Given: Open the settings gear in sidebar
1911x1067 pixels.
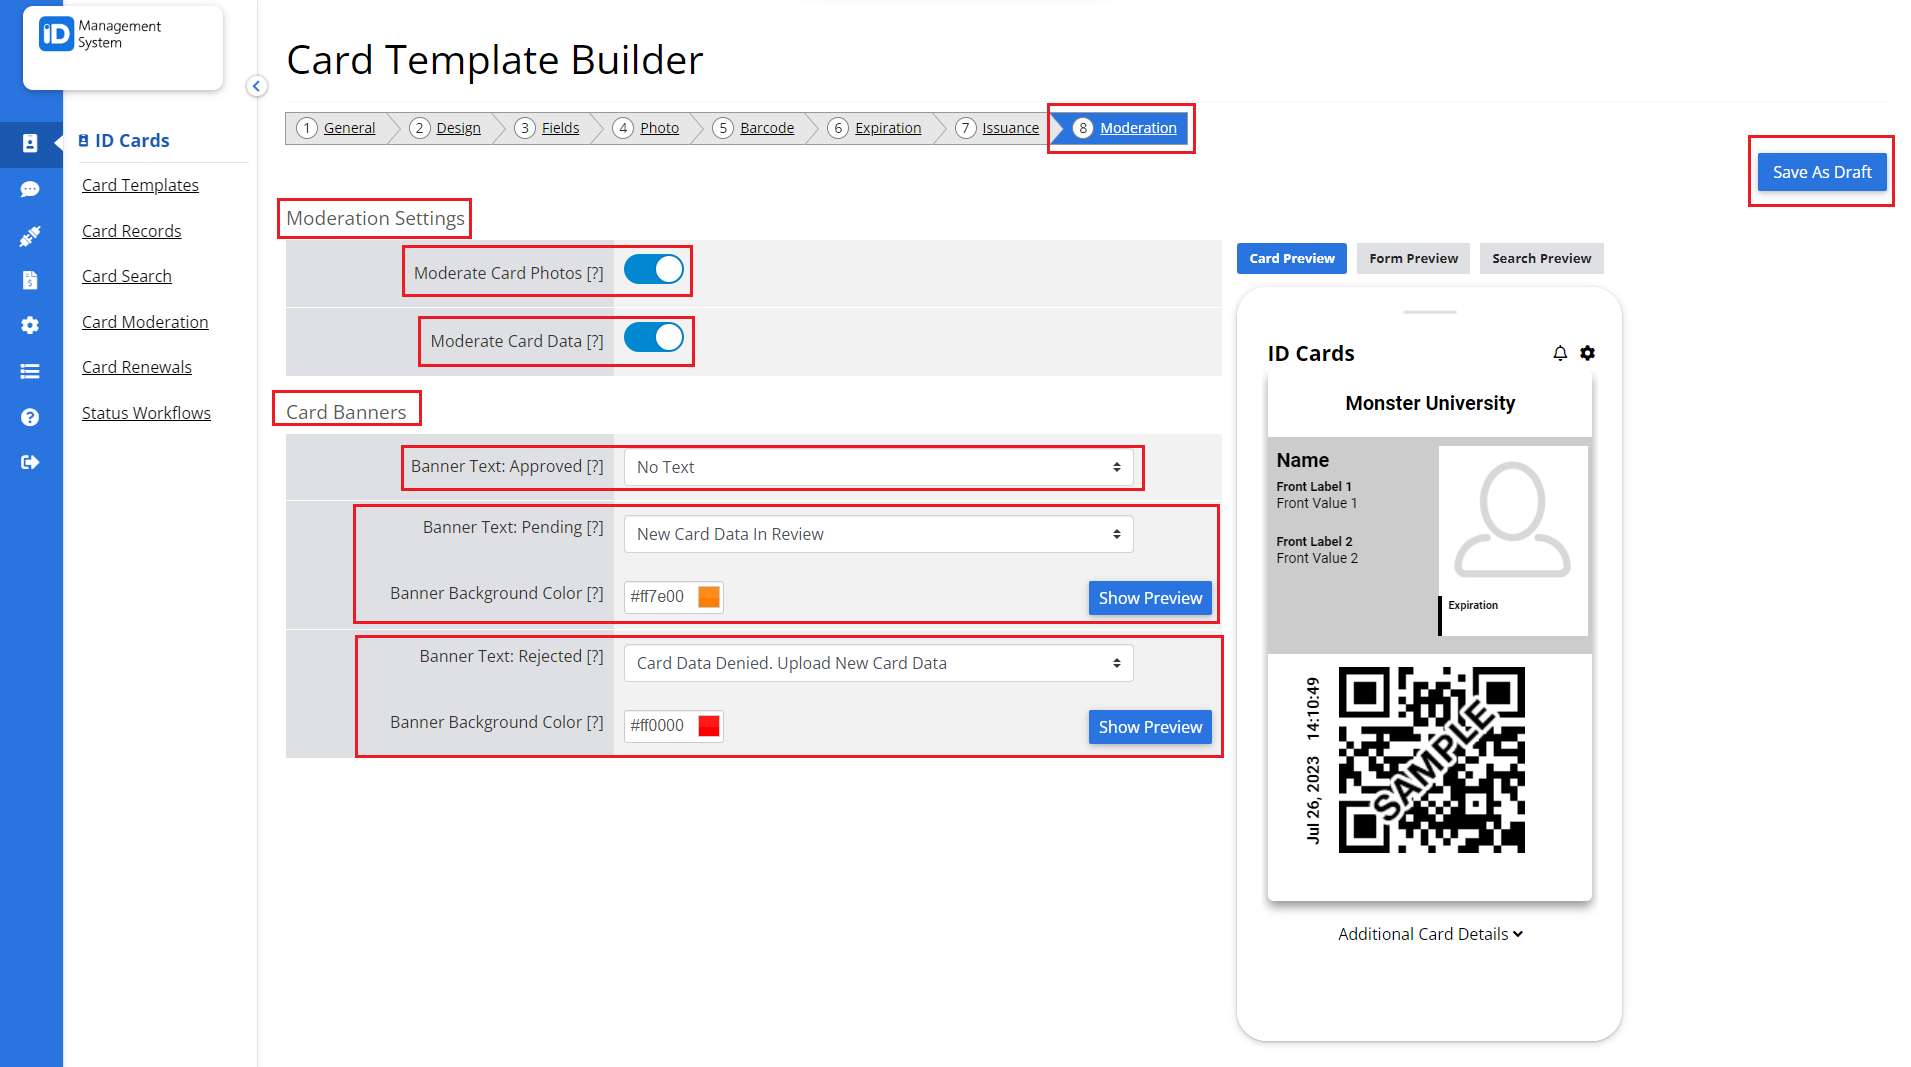Looking at the screenshot, I should (x=30, y=325).
